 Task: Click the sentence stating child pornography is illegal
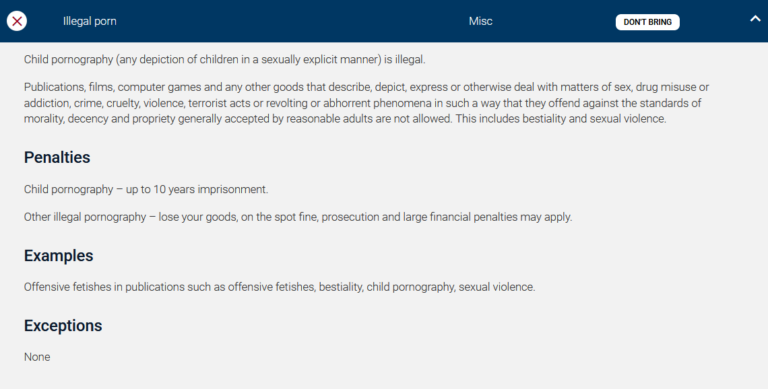coord(225,60)
